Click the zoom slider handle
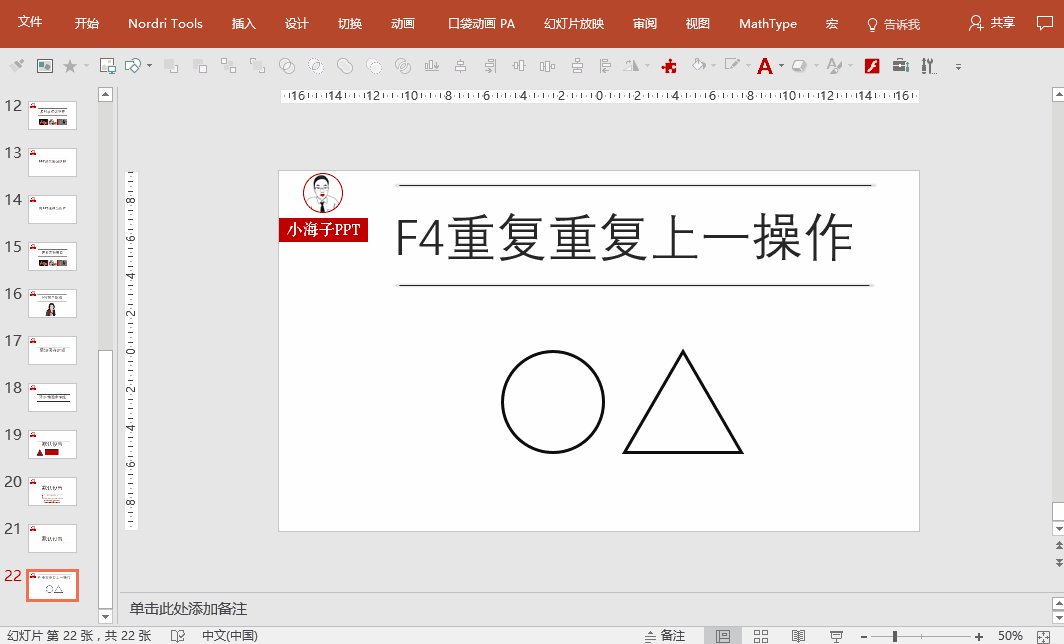The width and height of the screenshot is (1064, 644). [x=895, y=636]
